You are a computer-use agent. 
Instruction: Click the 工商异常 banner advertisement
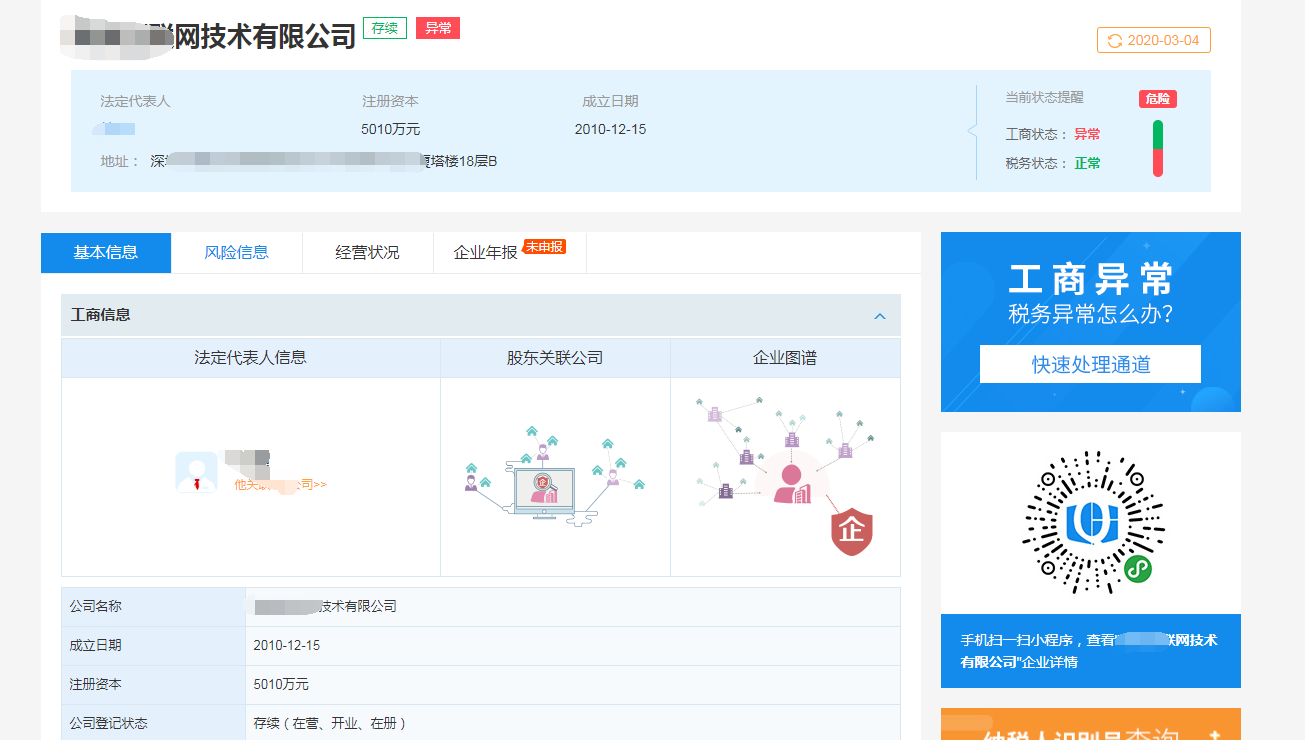point(1090,290)
